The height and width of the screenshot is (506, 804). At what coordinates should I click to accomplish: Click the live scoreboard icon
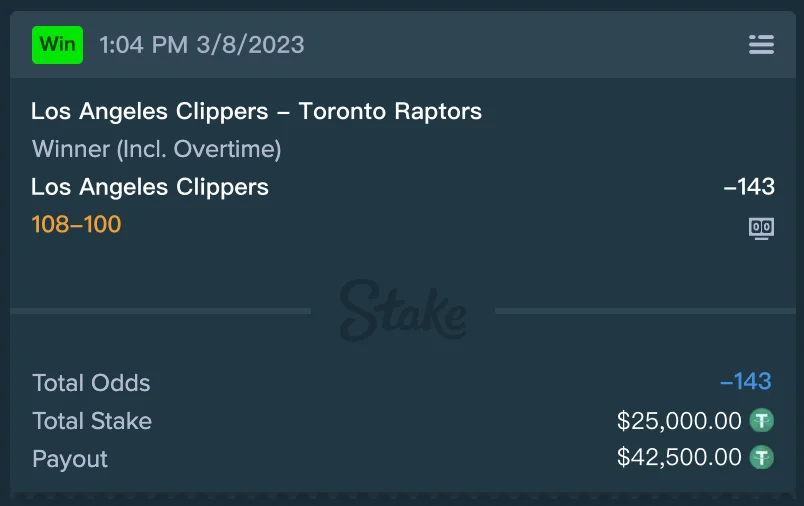pyautogui.click(x=761, y=228)
